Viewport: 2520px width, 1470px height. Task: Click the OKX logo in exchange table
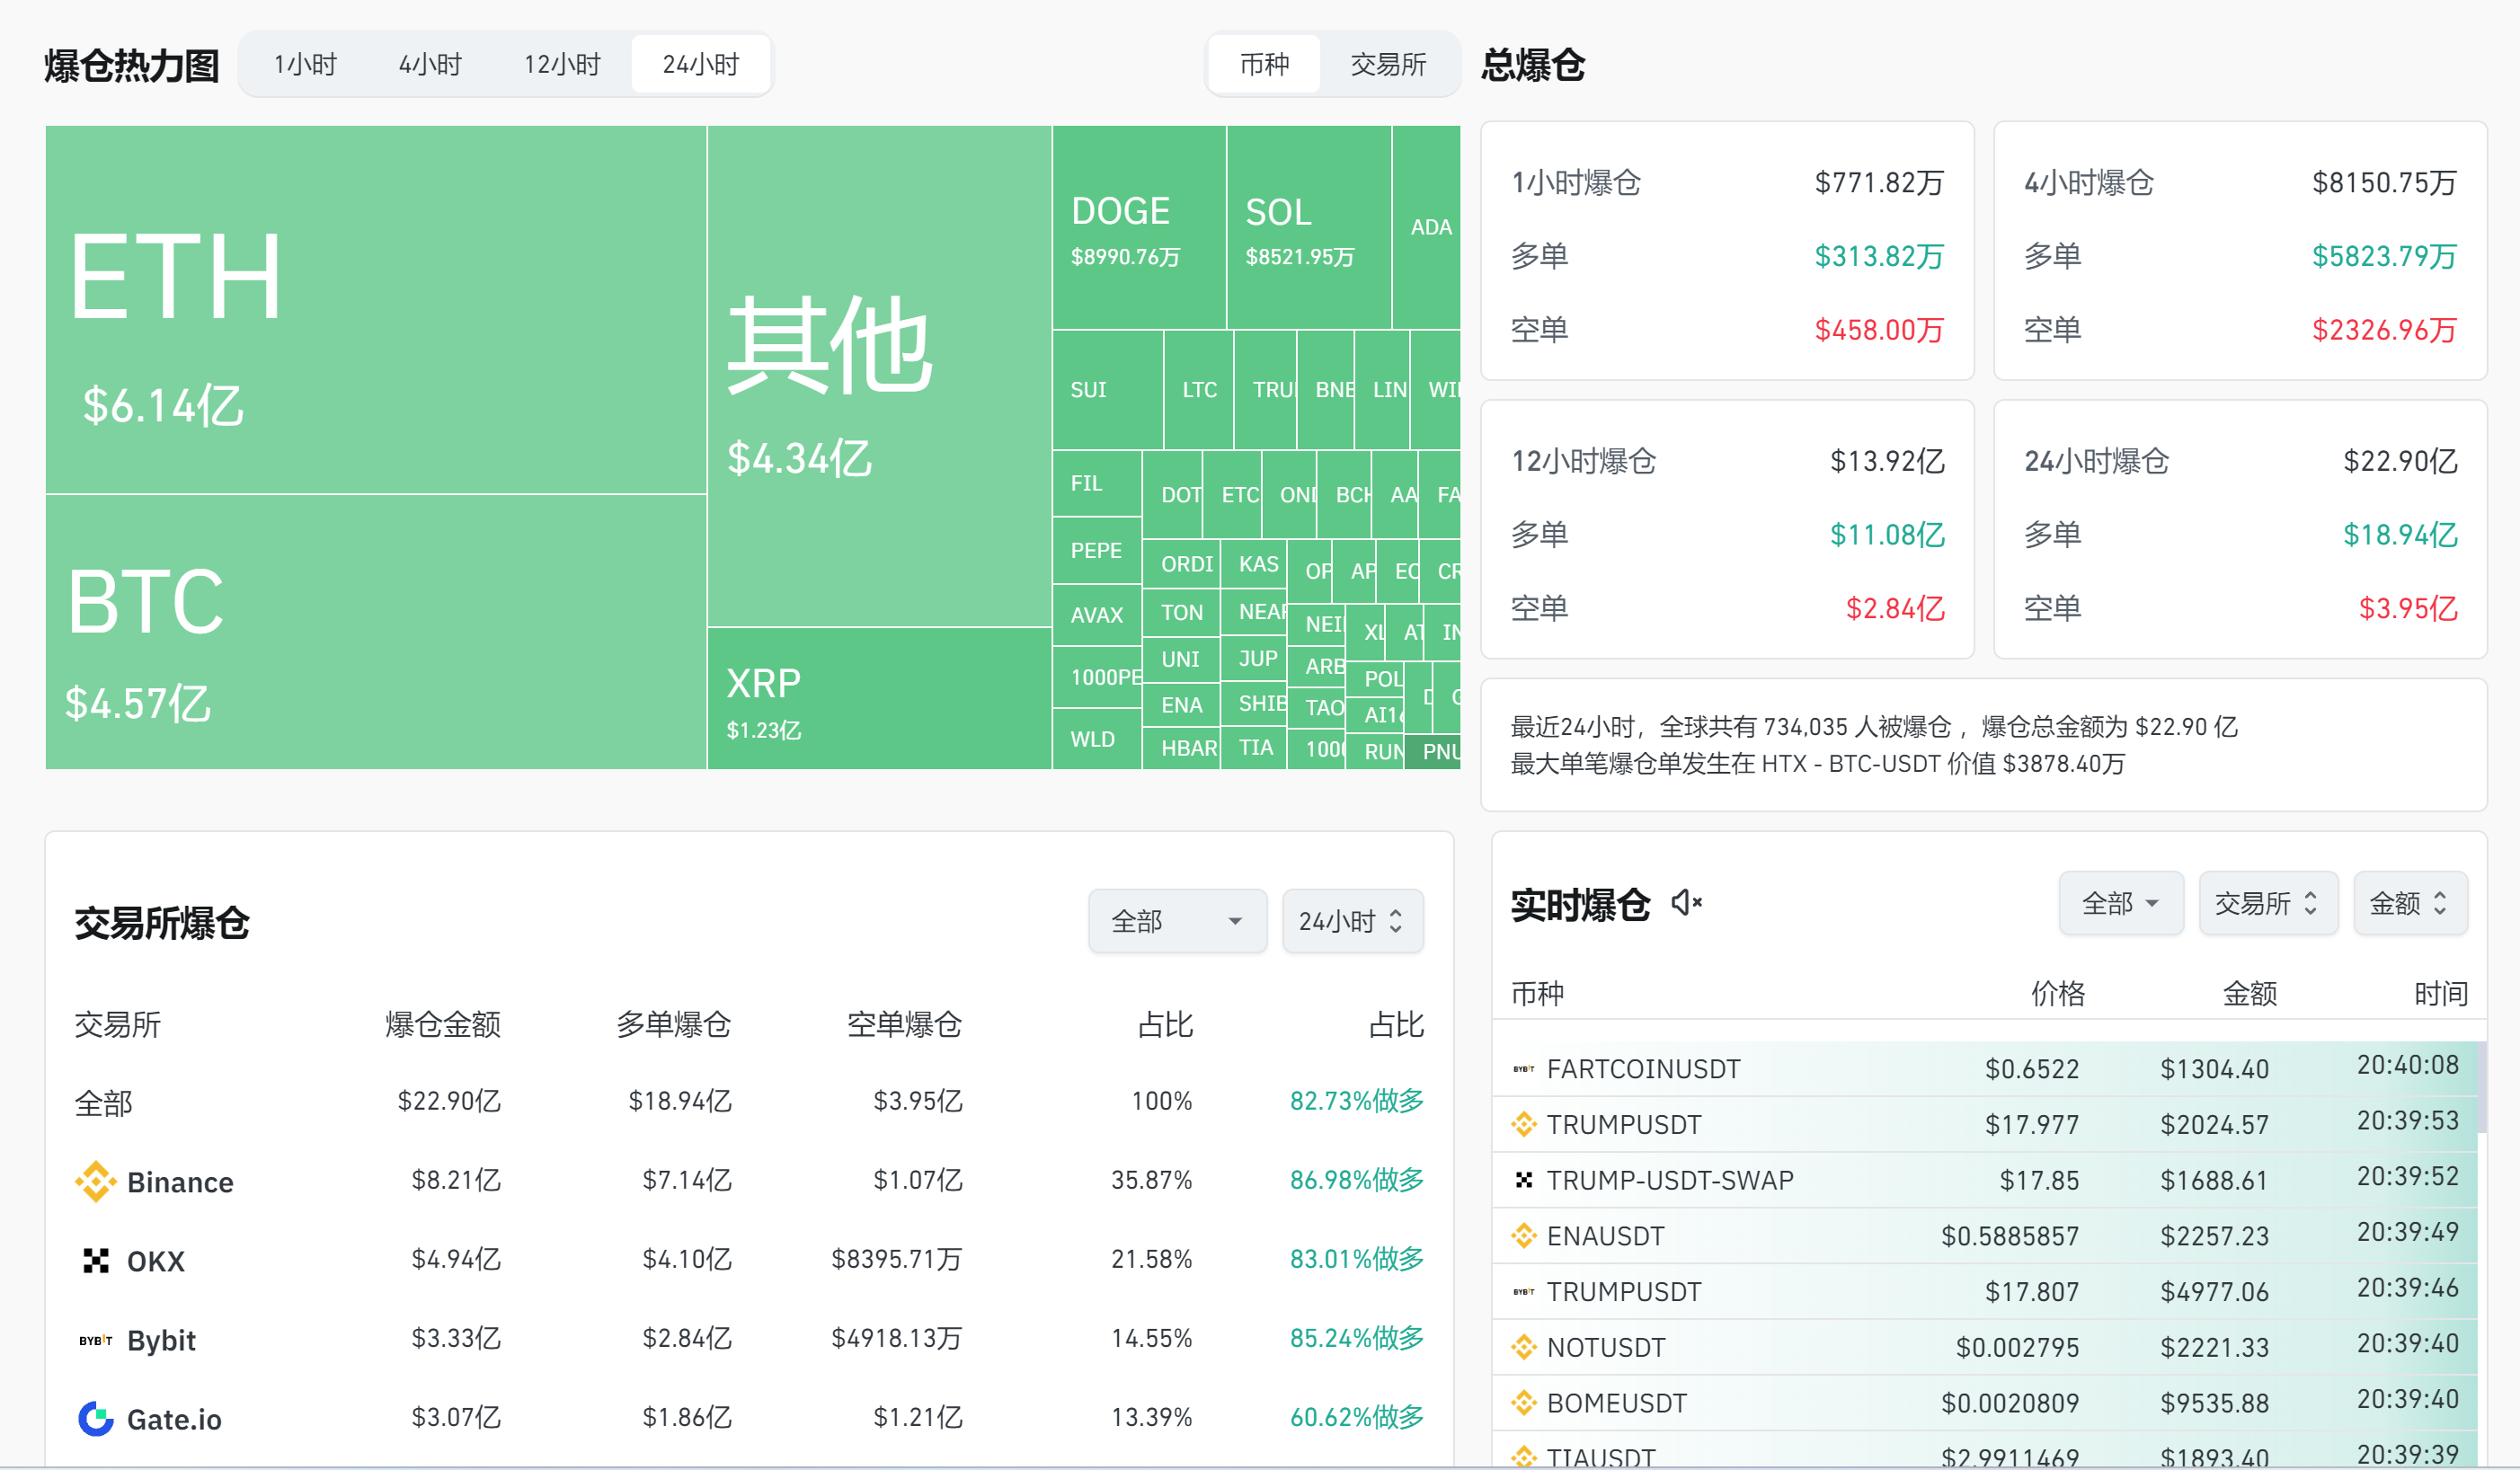tap(96, 1260)
